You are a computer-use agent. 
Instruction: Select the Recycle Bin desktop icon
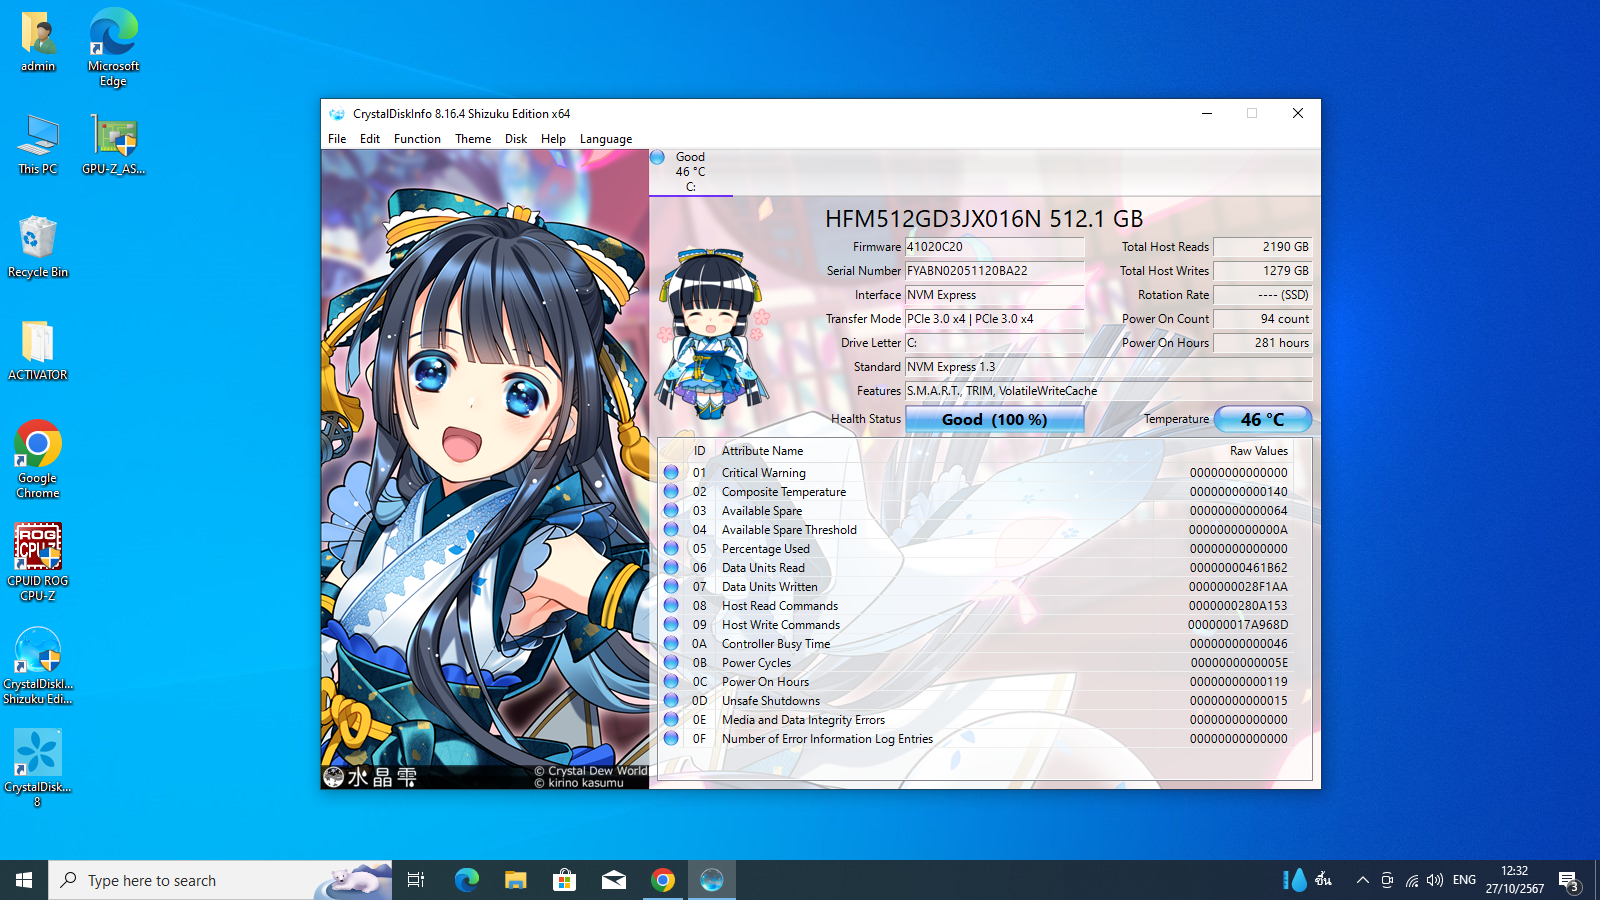(38, 247)
